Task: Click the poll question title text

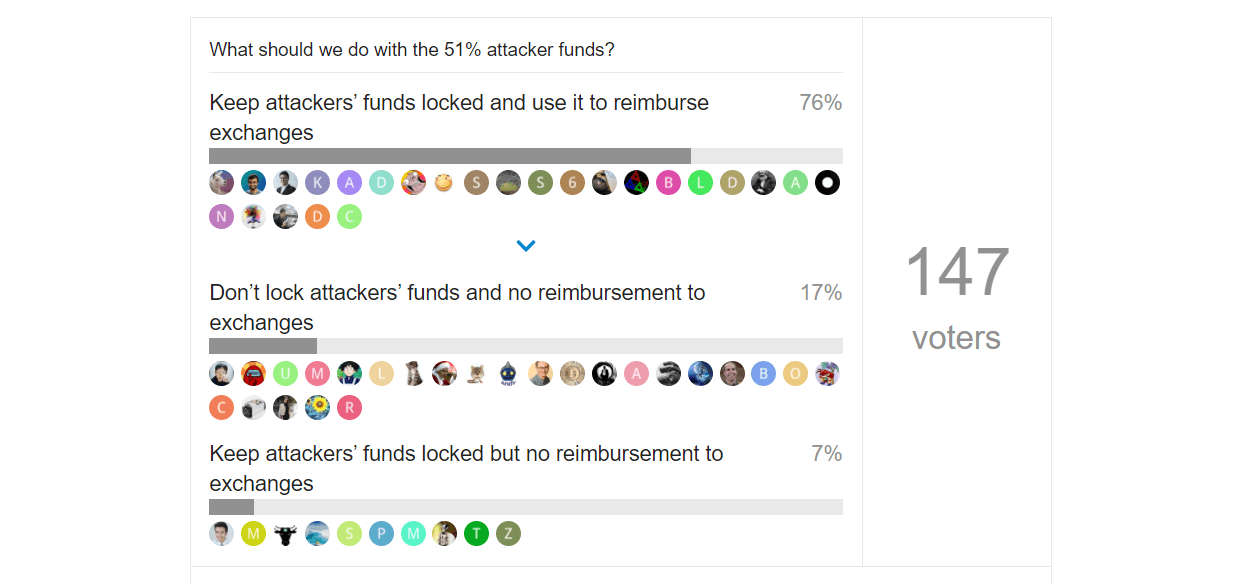Action: point(412,49)
